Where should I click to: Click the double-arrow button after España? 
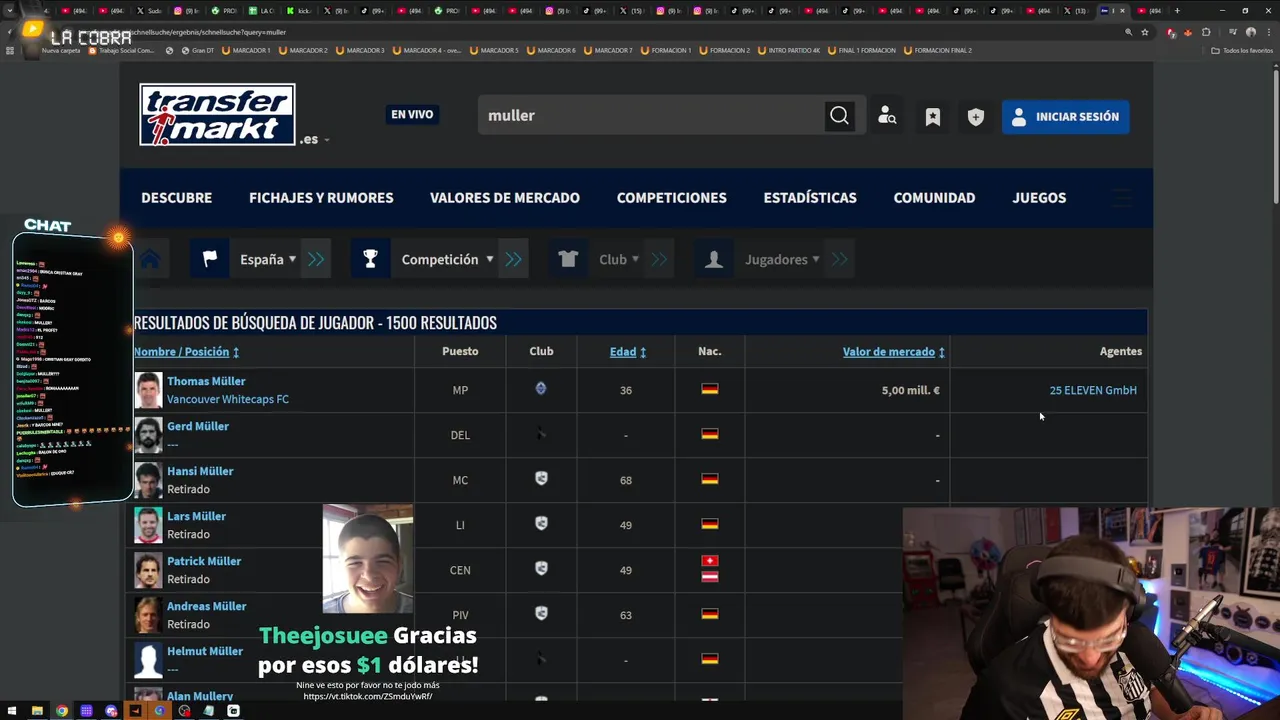(x=316, y=259)
